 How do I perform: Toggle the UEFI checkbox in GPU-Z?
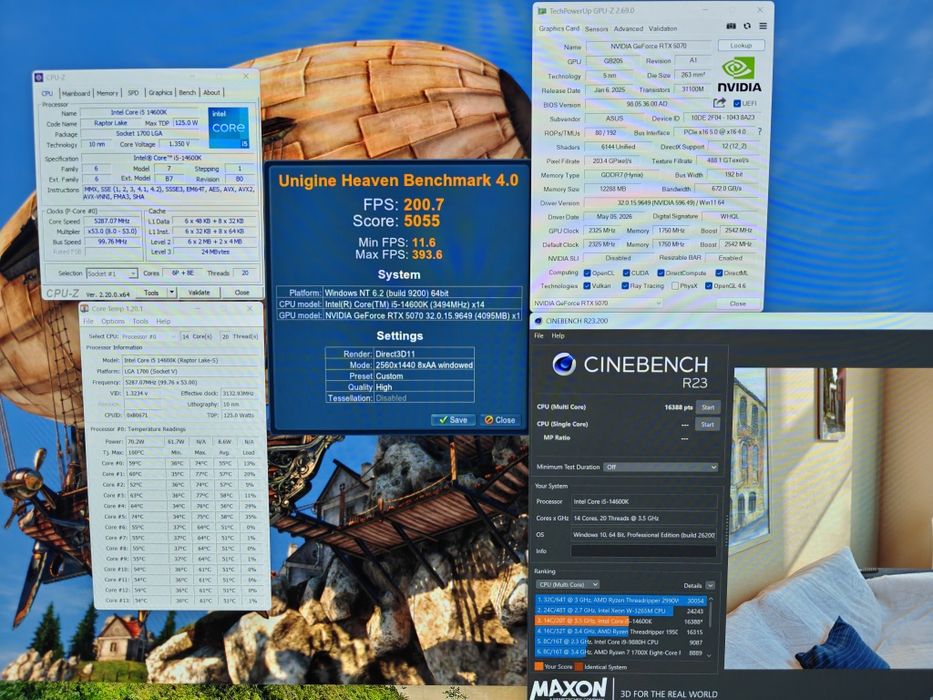[x=737, y=104]
